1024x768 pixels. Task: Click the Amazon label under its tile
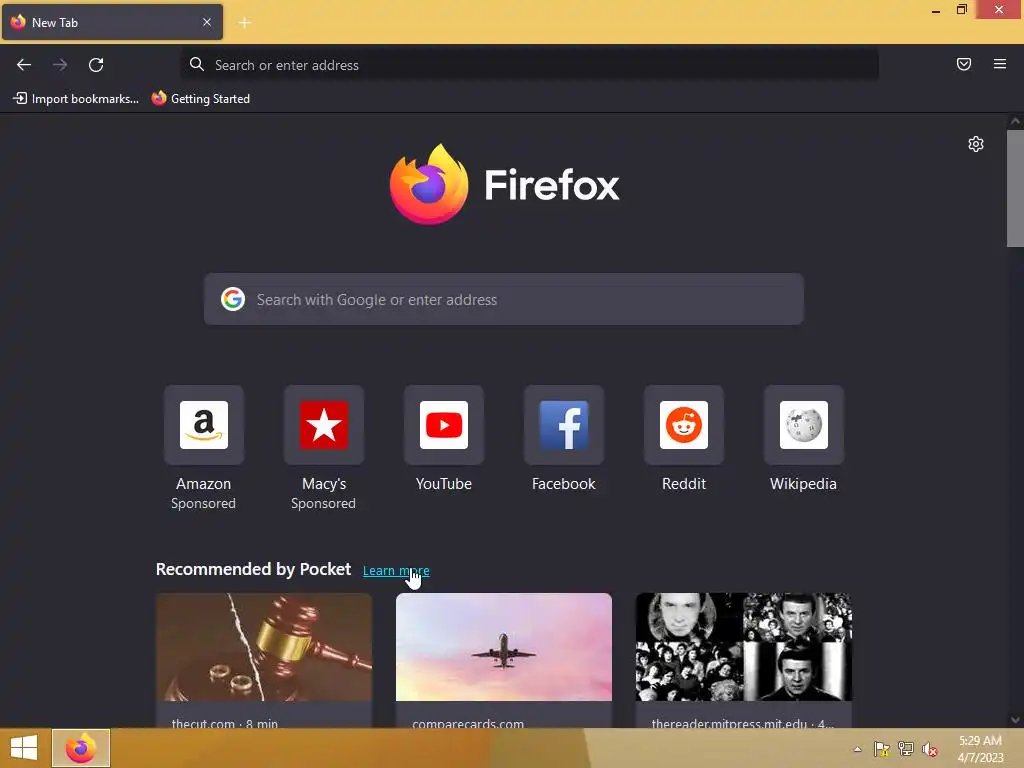204,484
